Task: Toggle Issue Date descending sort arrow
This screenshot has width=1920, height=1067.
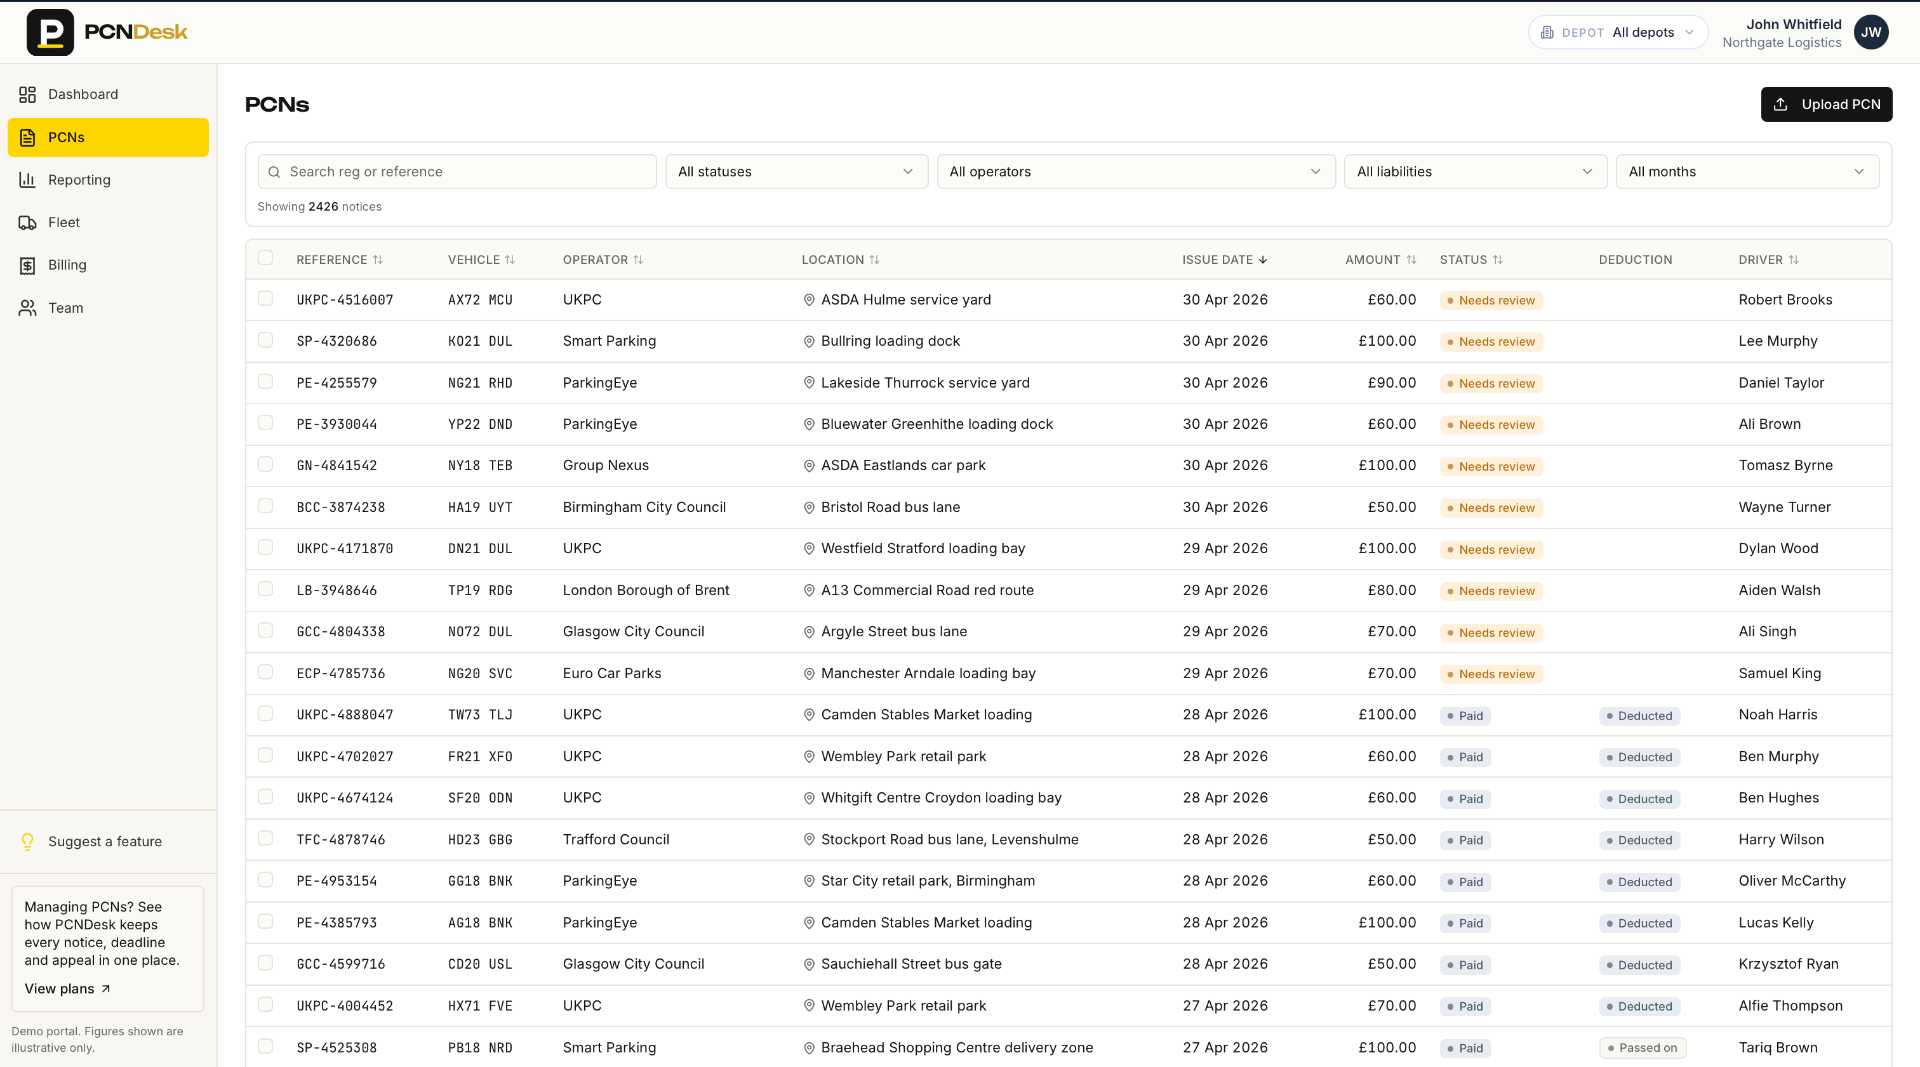Action: coord(1263,260)
